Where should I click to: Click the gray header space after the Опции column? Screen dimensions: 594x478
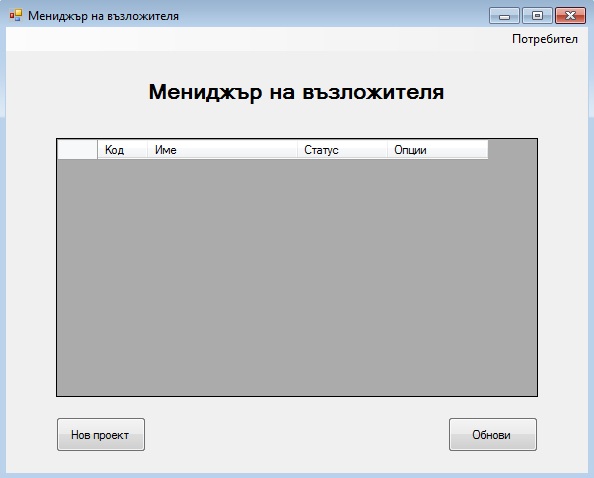point(512,150)
